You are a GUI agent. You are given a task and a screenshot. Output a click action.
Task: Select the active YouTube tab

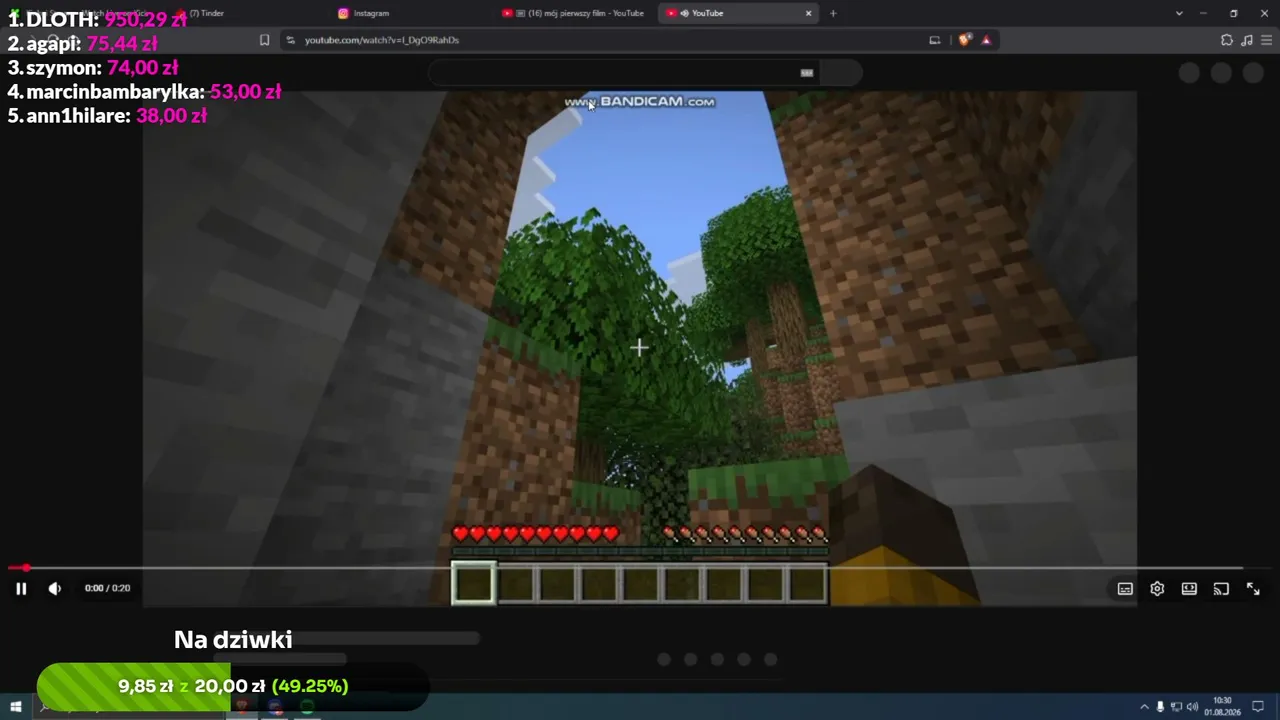point(730,13)
